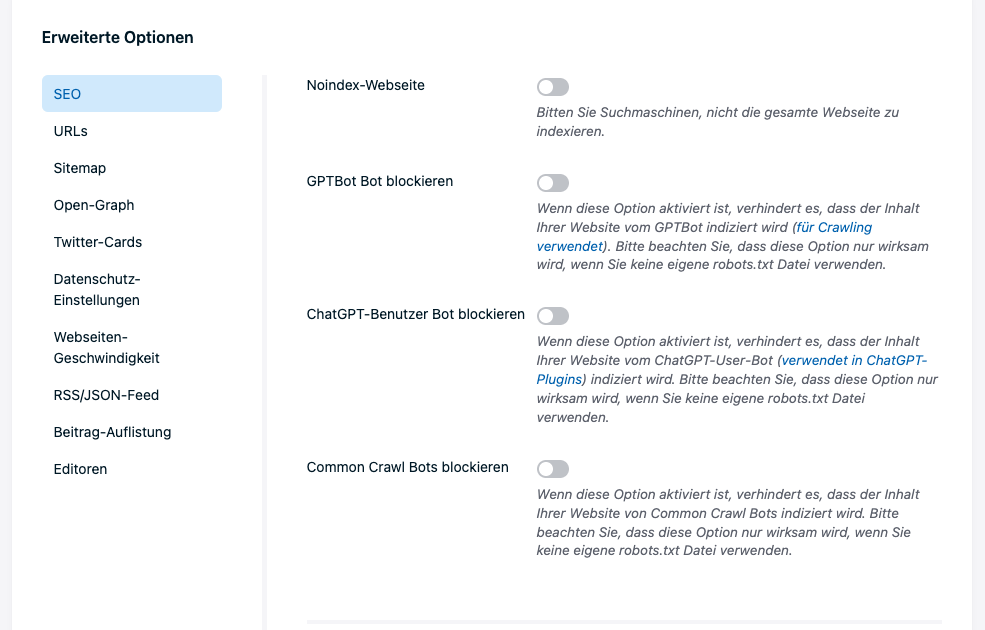Open the Editoren settings section
The image size is (985, 630).
(80, 469)
